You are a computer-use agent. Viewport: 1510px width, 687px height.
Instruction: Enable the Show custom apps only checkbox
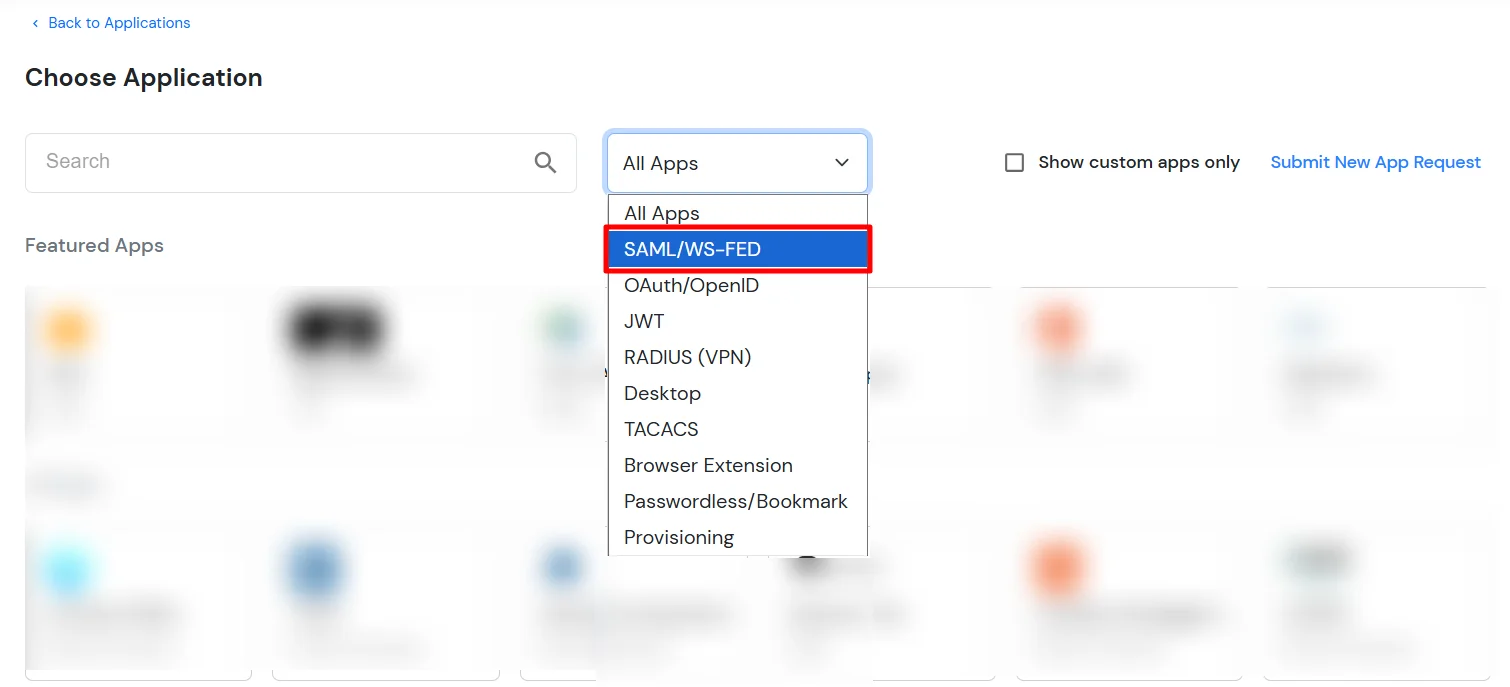coord(1015,161)
